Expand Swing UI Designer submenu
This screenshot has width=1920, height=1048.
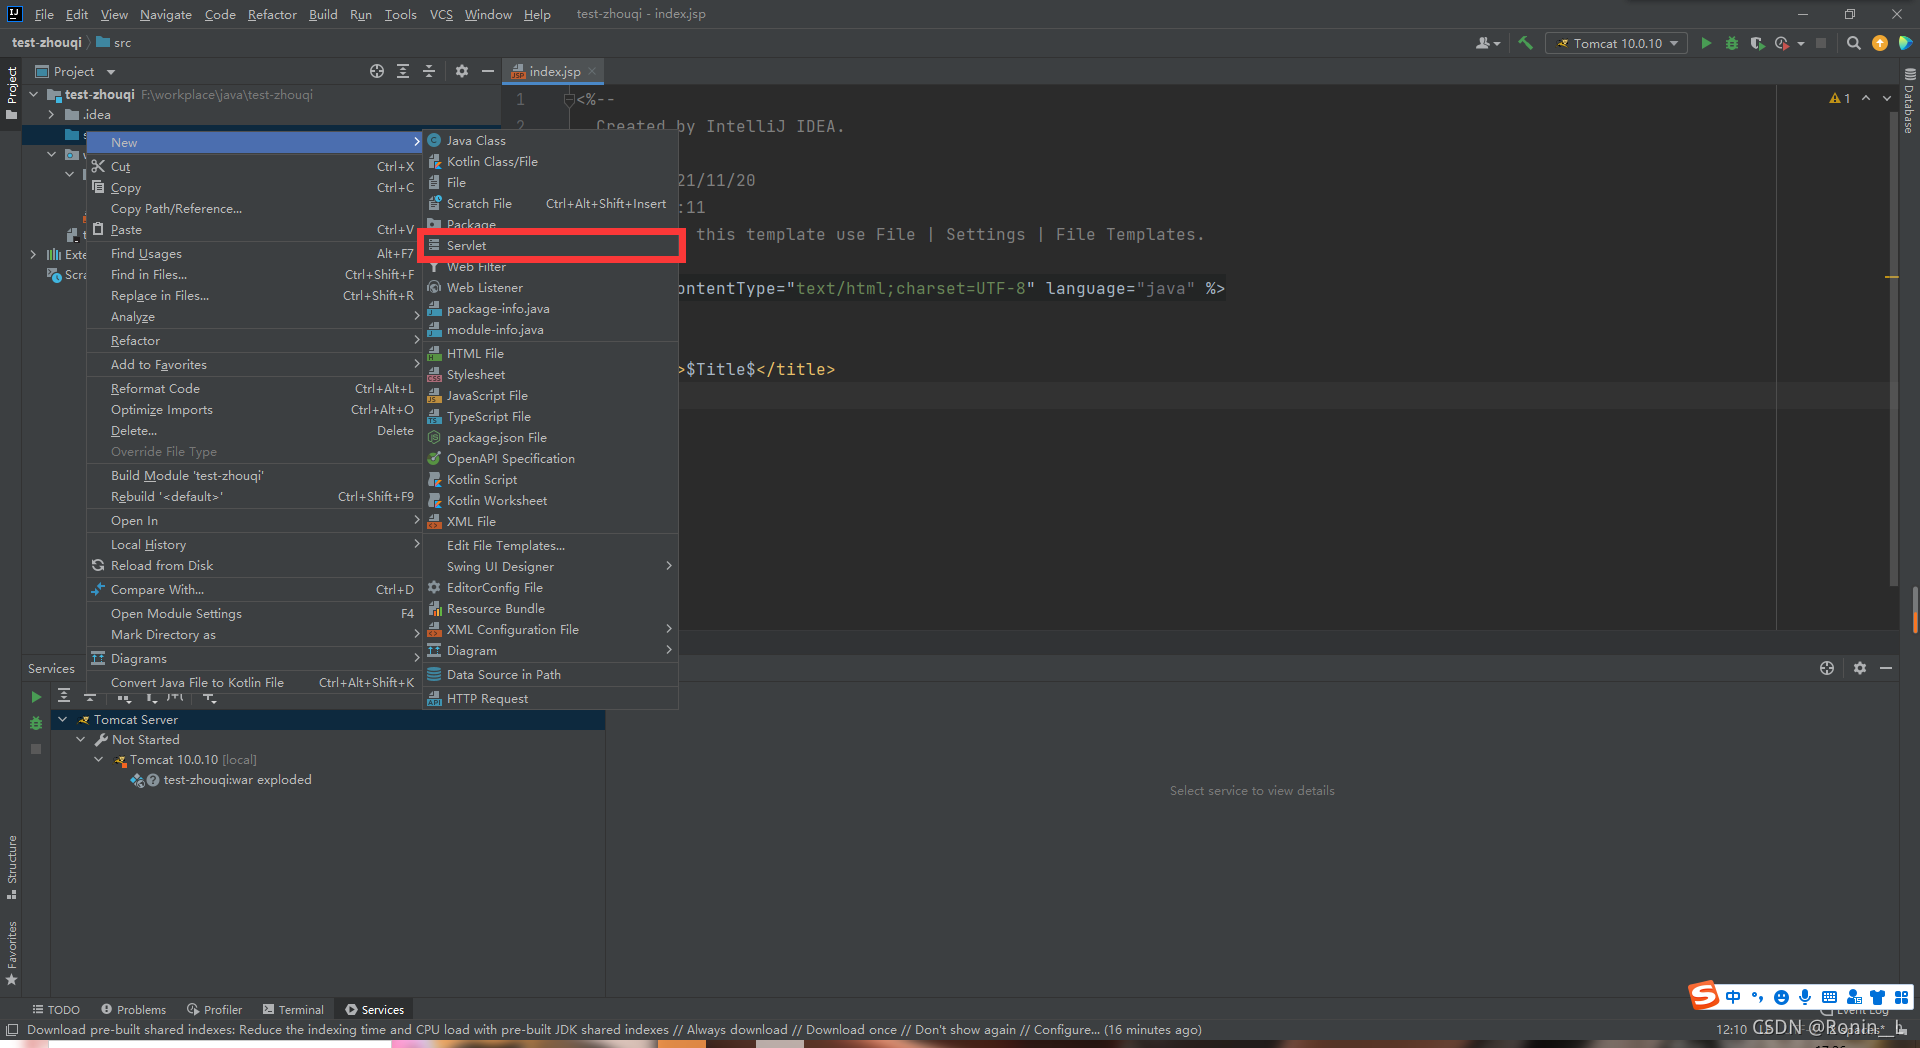(x=550, y=566)
